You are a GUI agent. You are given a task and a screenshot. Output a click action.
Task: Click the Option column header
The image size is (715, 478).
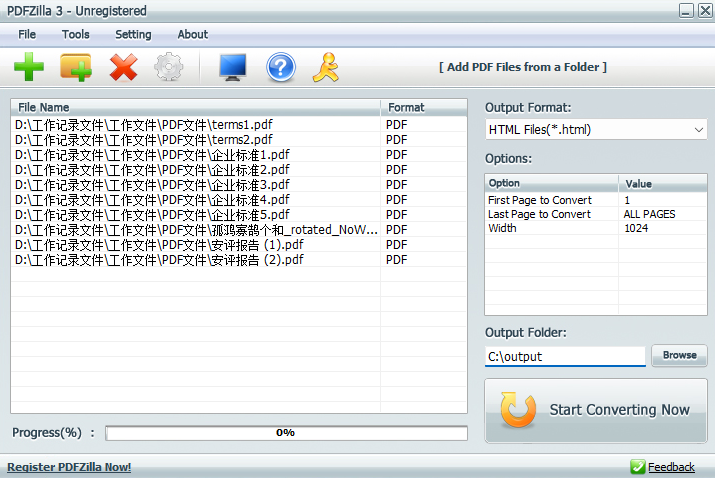(x=552, y=183)
